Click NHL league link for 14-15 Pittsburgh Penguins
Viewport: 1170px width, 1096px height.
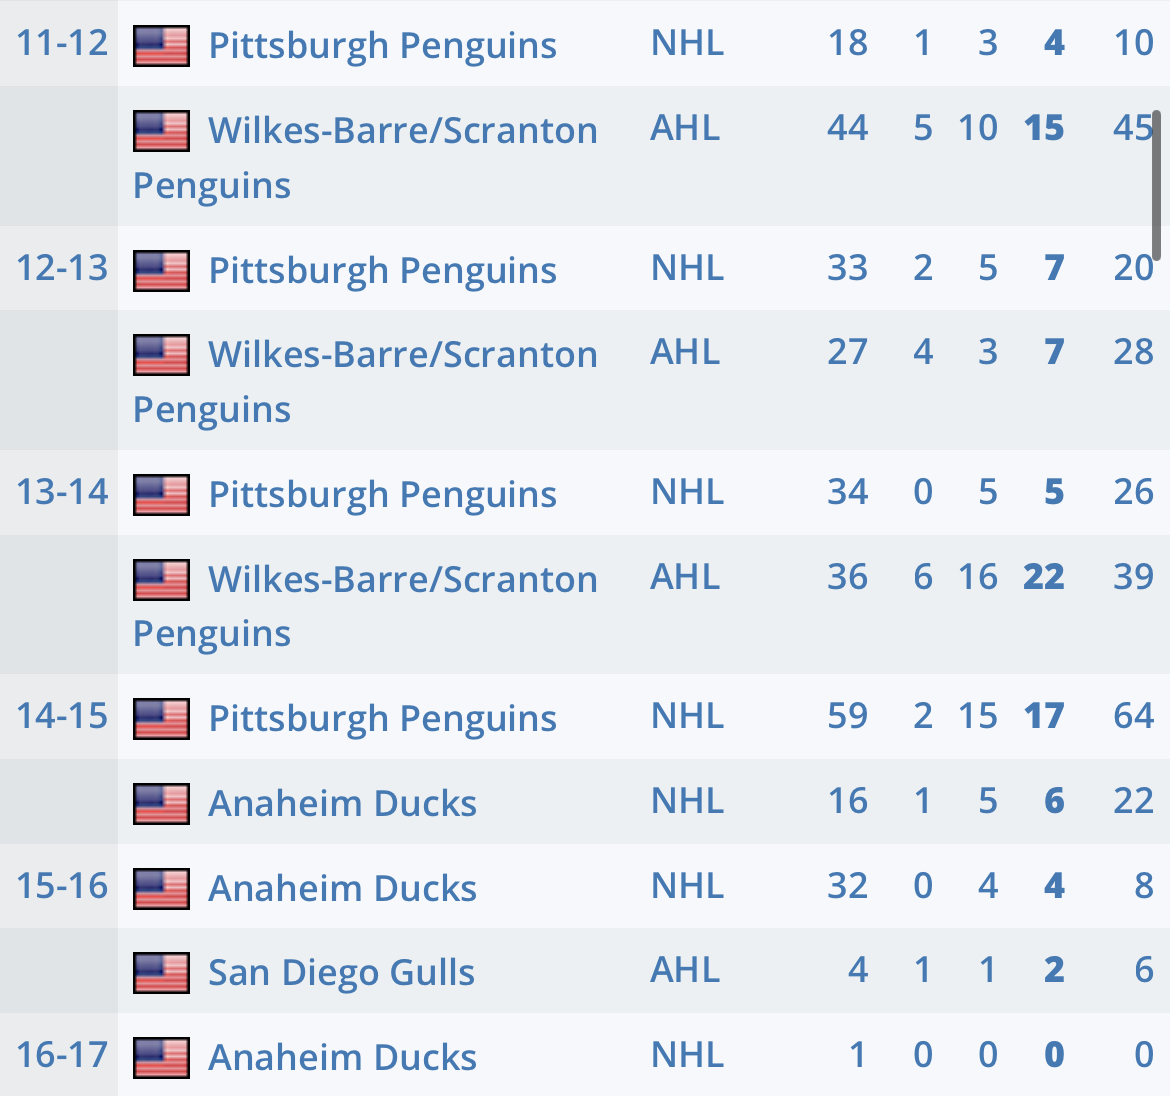pos(687,717)
